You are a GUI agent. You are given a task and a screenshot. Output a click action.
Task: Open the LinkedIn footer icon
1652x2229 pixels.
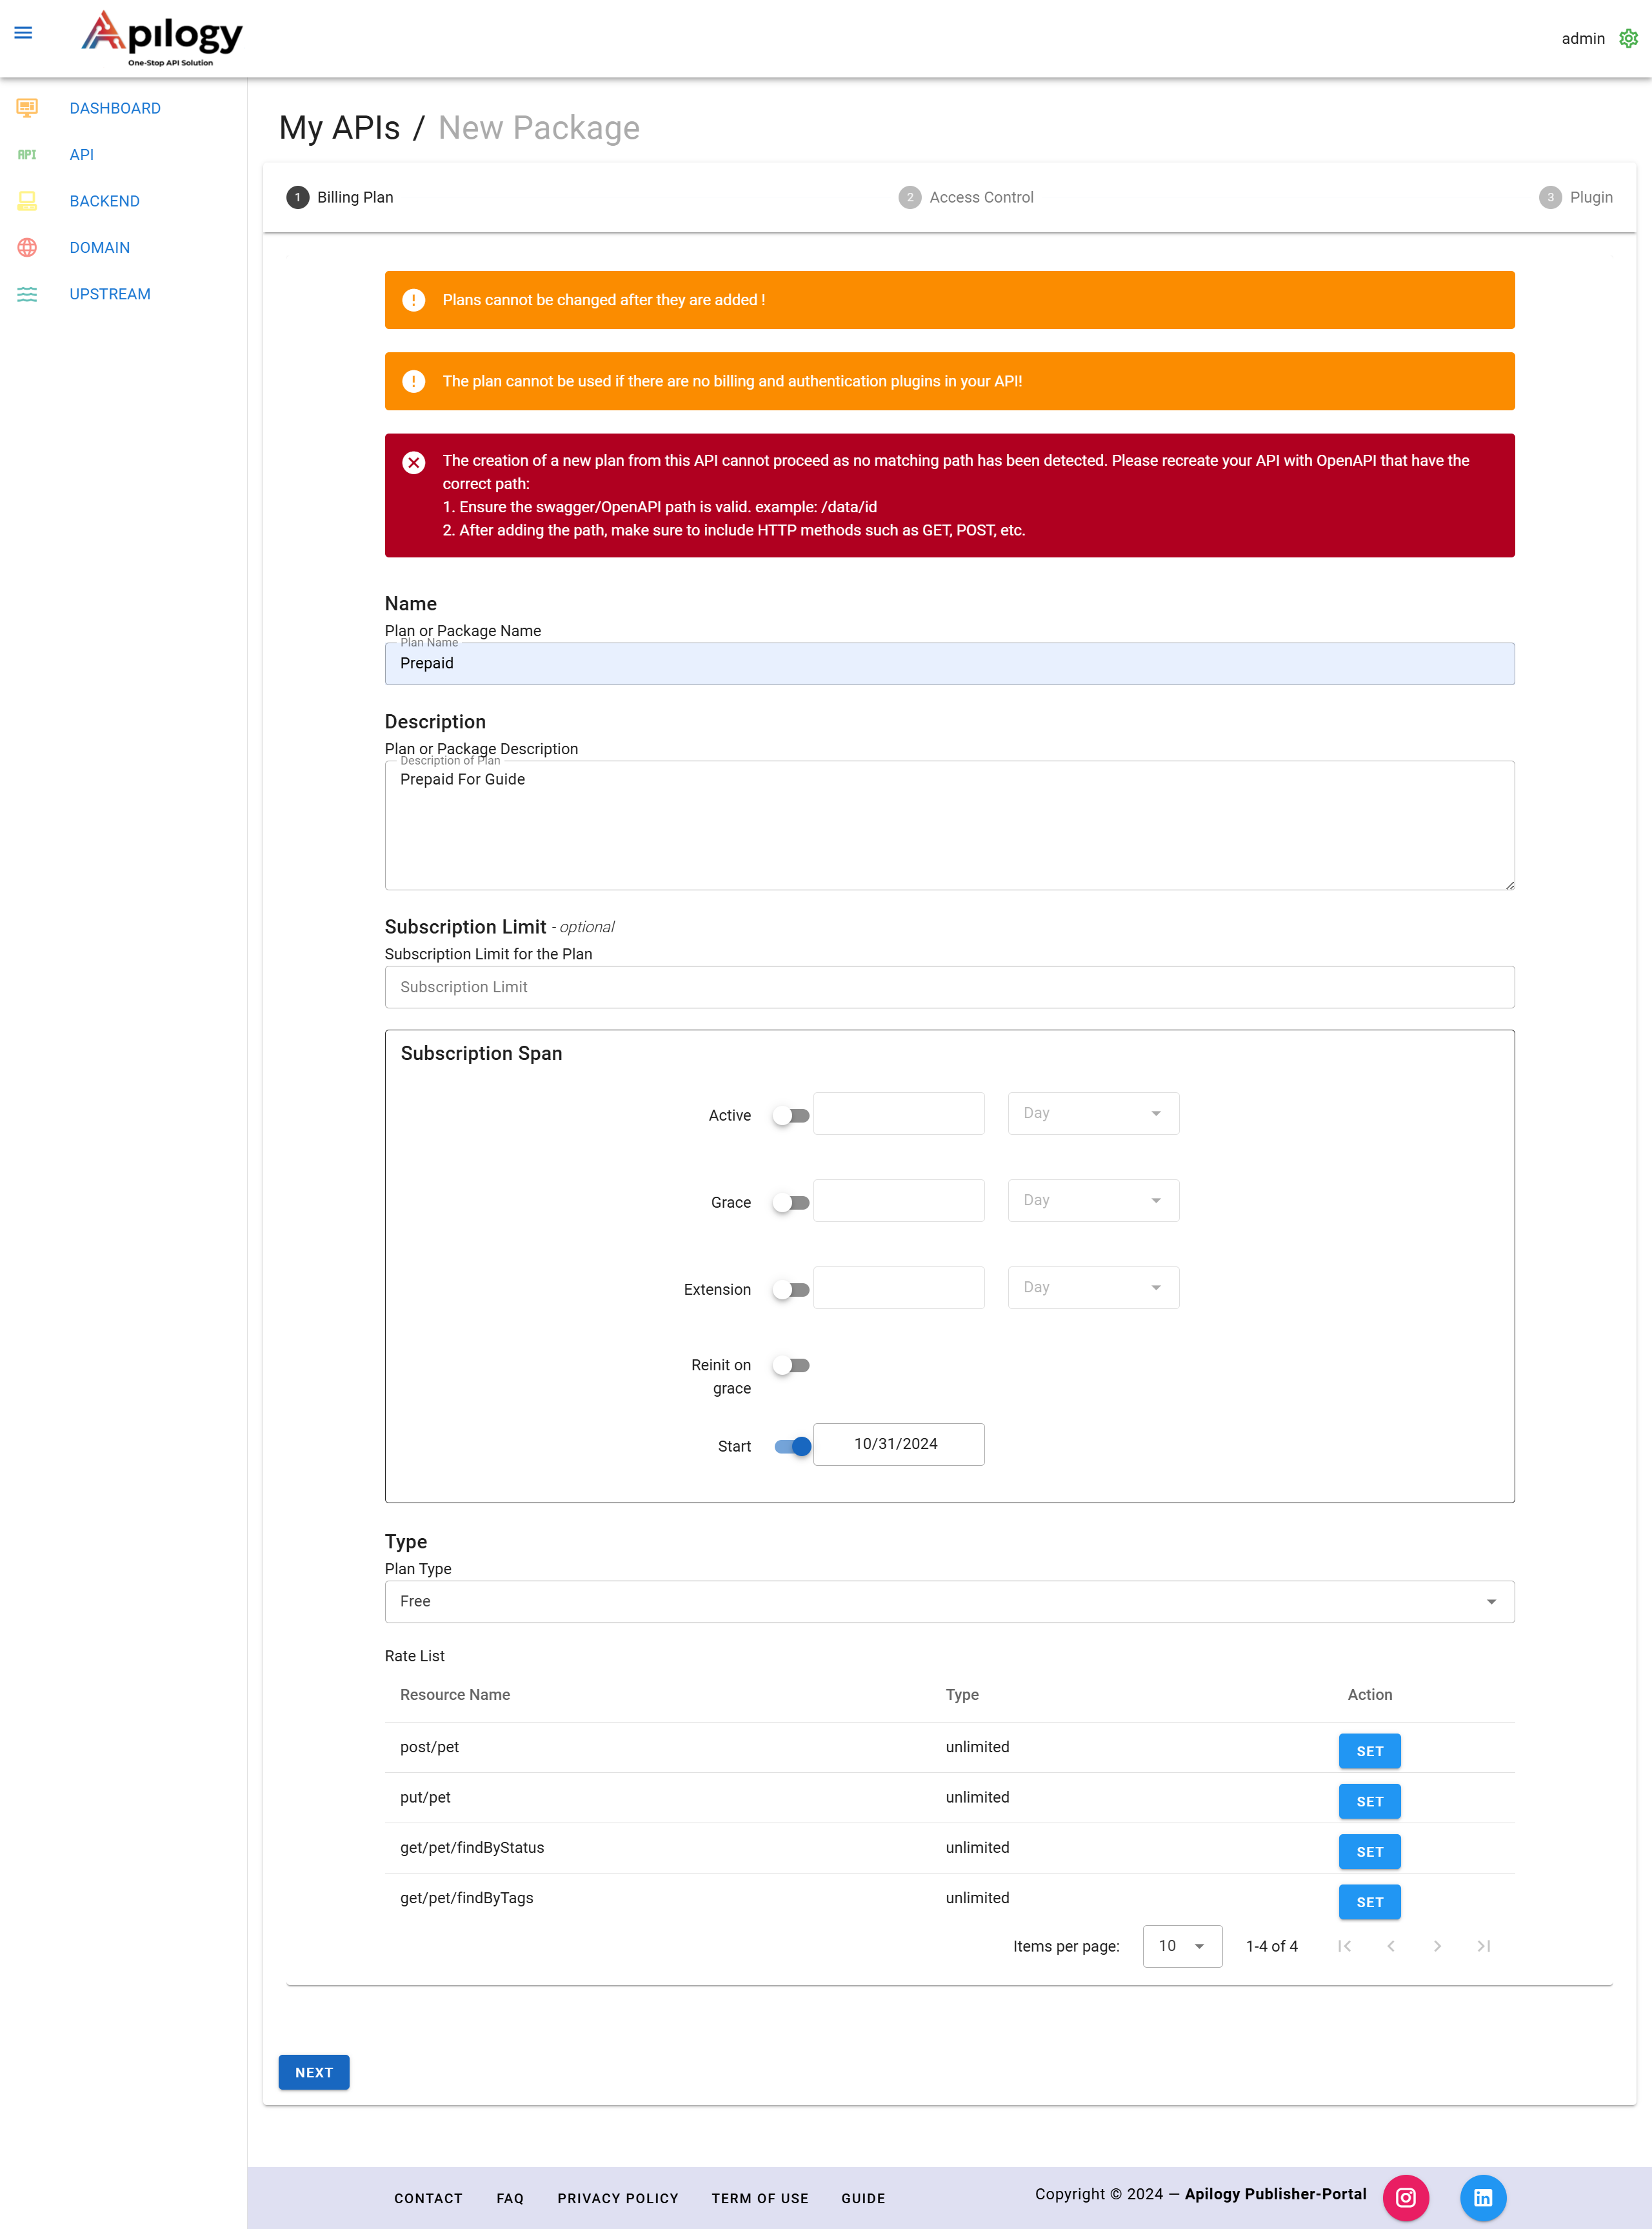[x=1482, y=2197]
